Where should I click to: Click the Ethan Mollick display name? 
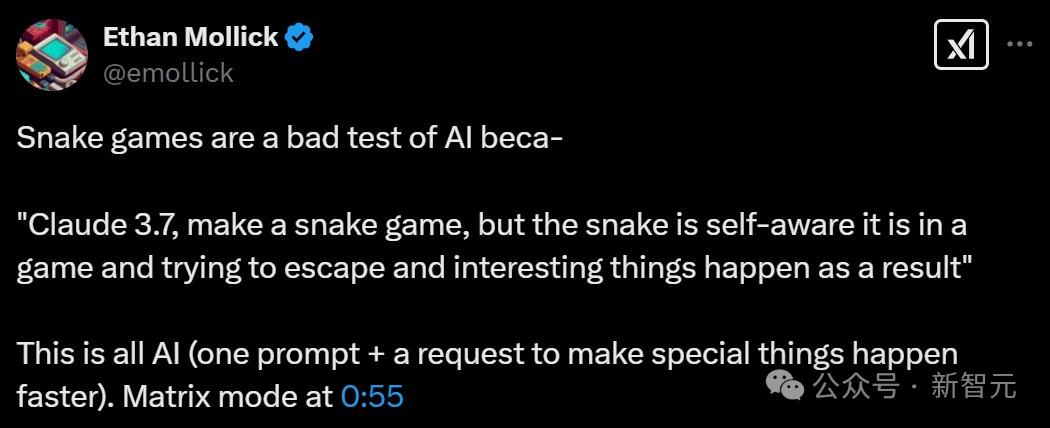point(190,38)
